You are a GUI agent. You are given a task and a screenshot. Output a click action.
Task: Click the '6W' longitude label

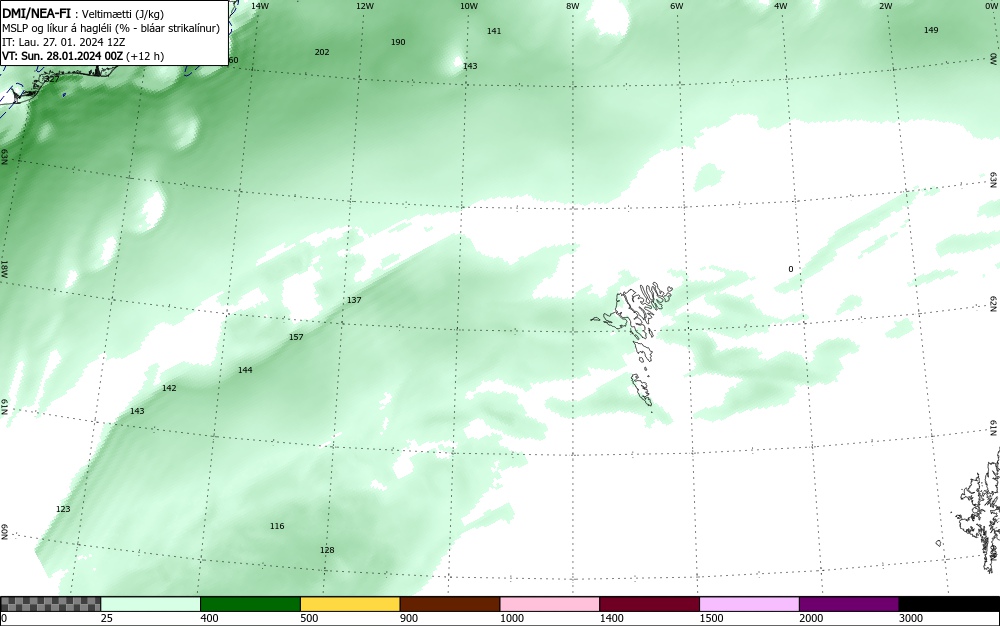click(x=677, y=6)
